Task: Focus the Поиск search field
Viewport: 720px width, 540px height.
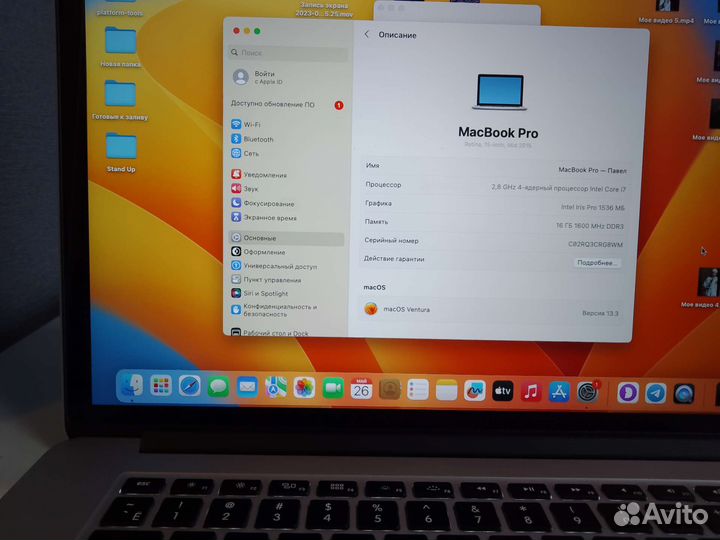Action: (x=288, y=53)
